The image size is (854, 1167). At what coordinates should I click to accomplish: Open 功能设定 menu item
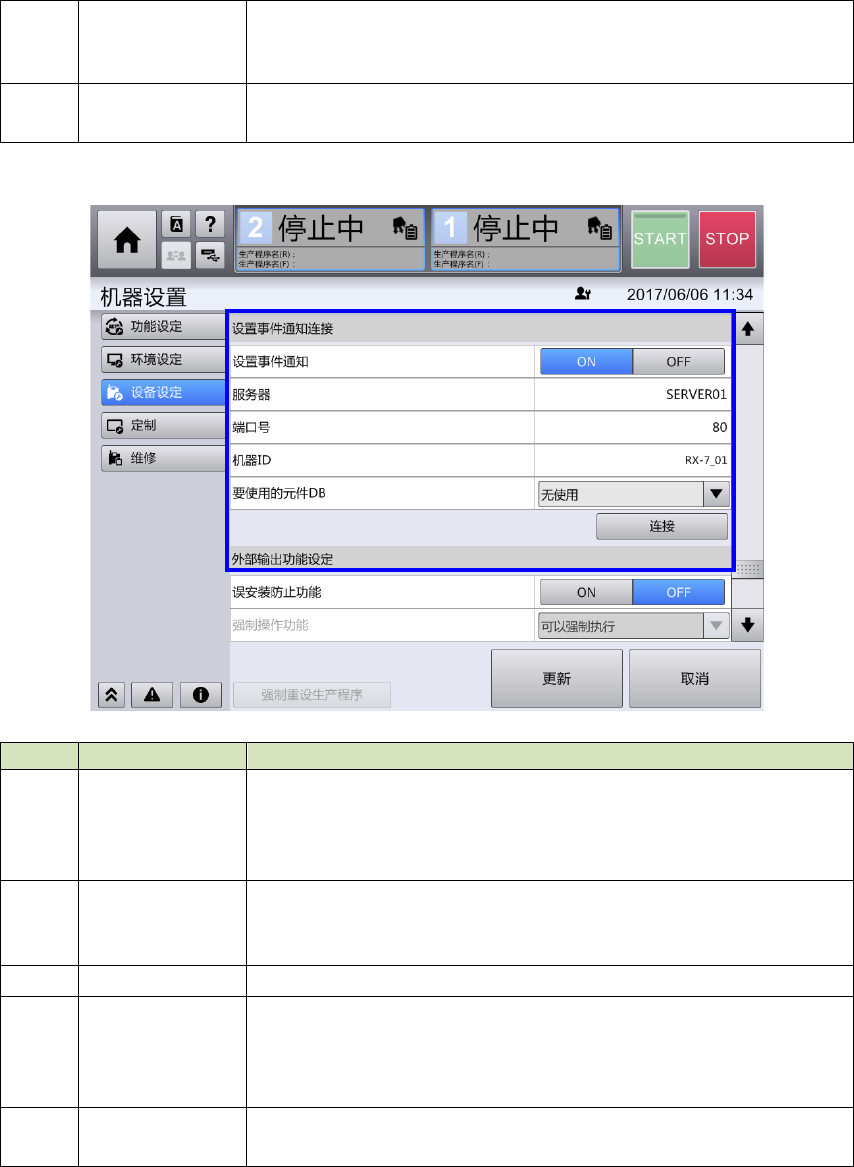[163, 326]
